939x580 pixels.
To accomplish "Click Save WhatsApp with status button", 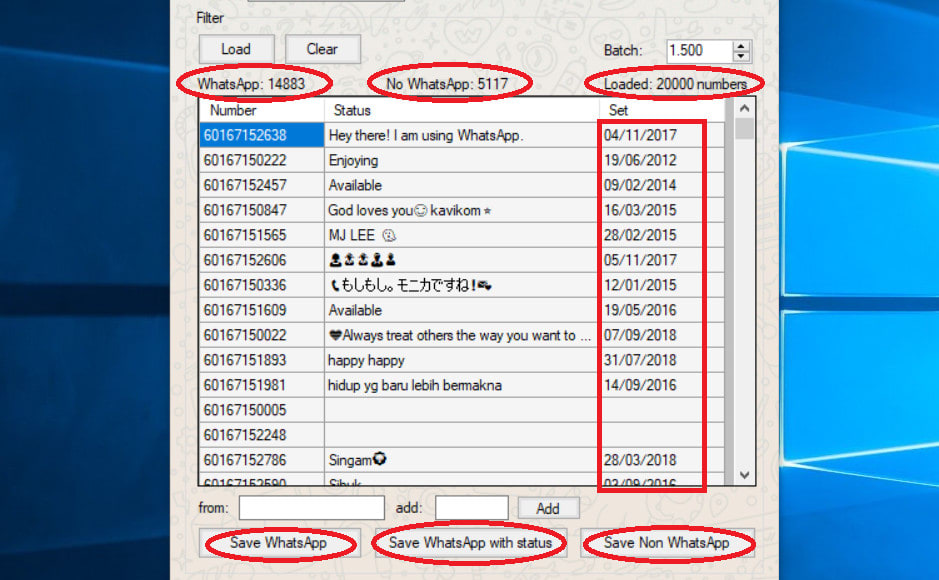I will 471,543.
